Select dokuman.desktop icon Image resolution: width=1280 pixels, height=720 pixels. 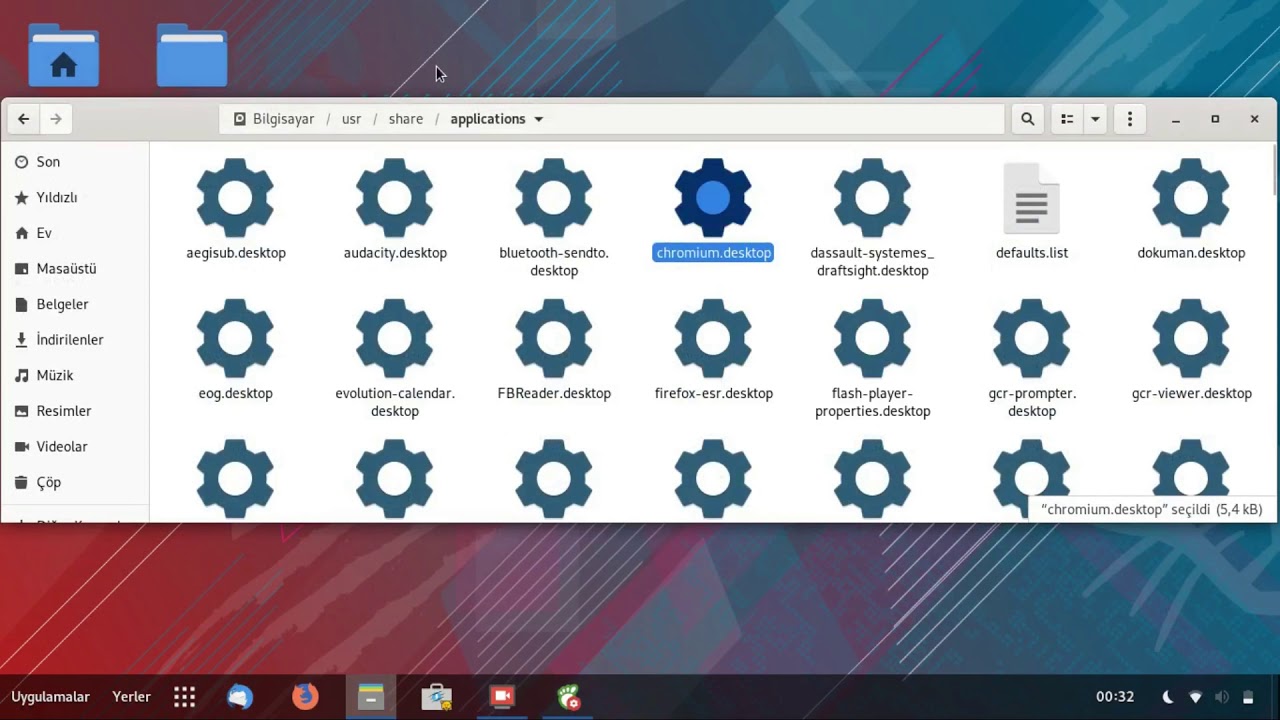tap(1191, 197)
